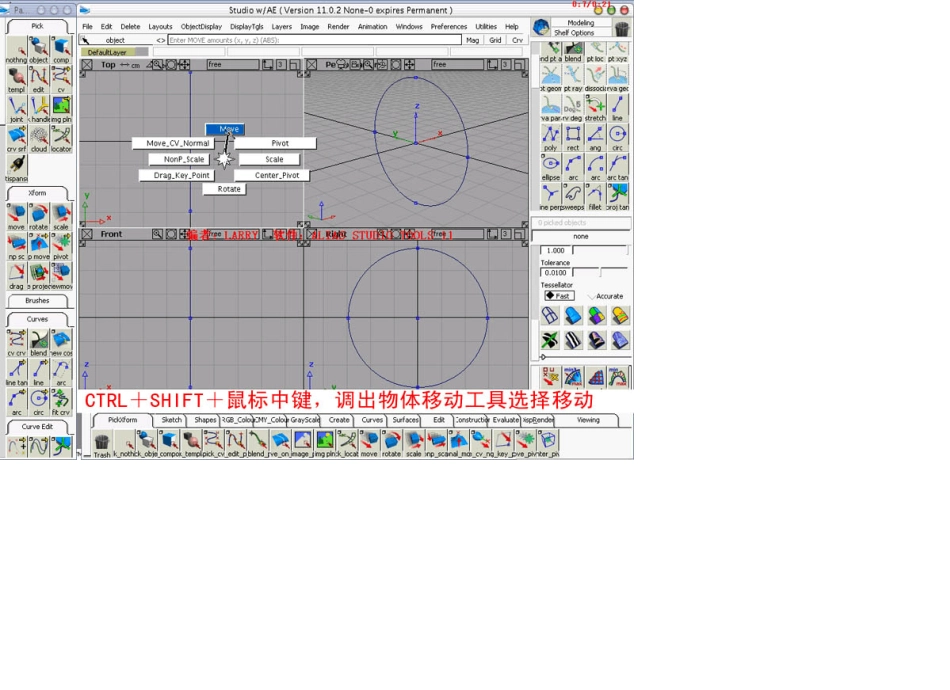The width and height of the screenshot is (950, 690).
Task: Click the Trash icon on the shelf
Action: point(102,443)
